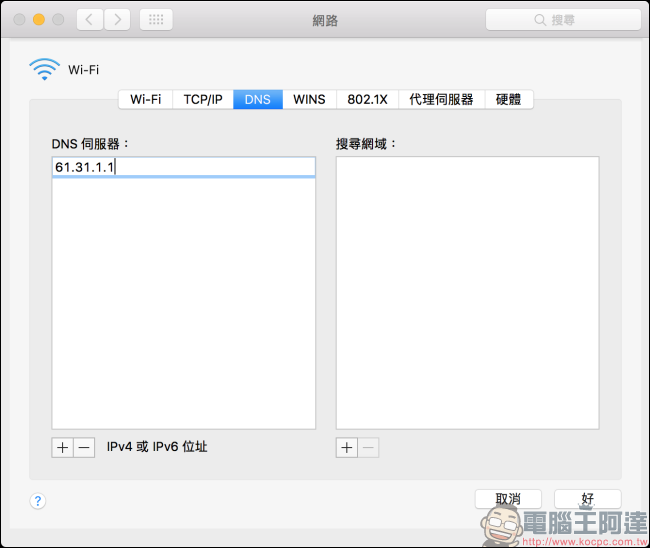Open the WINS tab
This screenshot has width=650, height=548.
tap(309, 99)
